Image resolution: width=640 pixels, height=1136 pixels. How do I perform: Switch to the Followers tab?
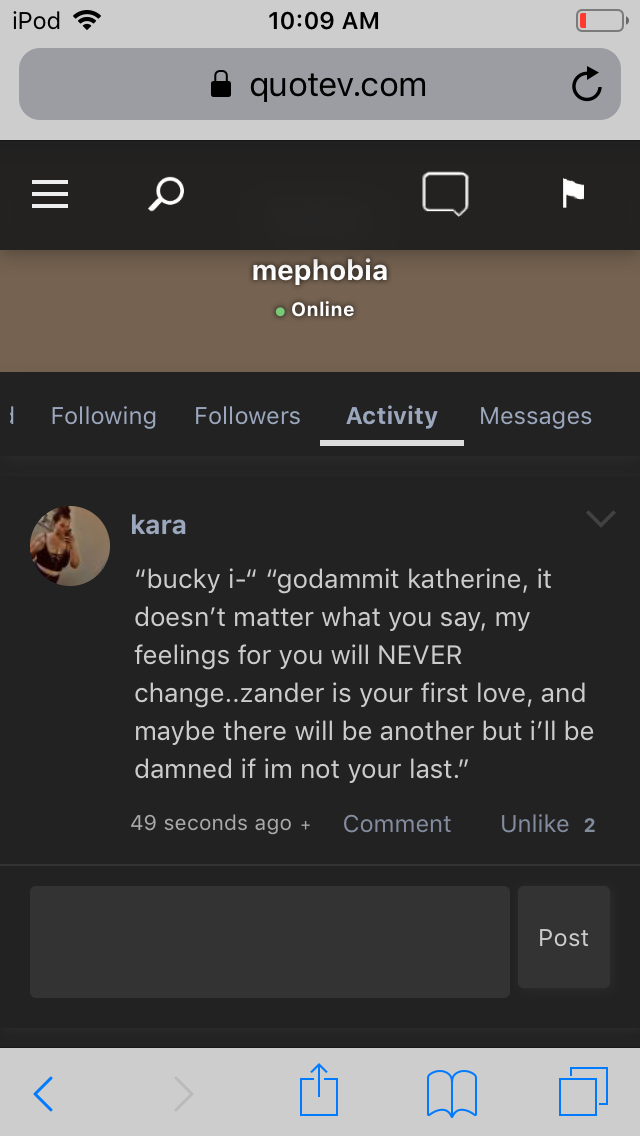point(247,416)
